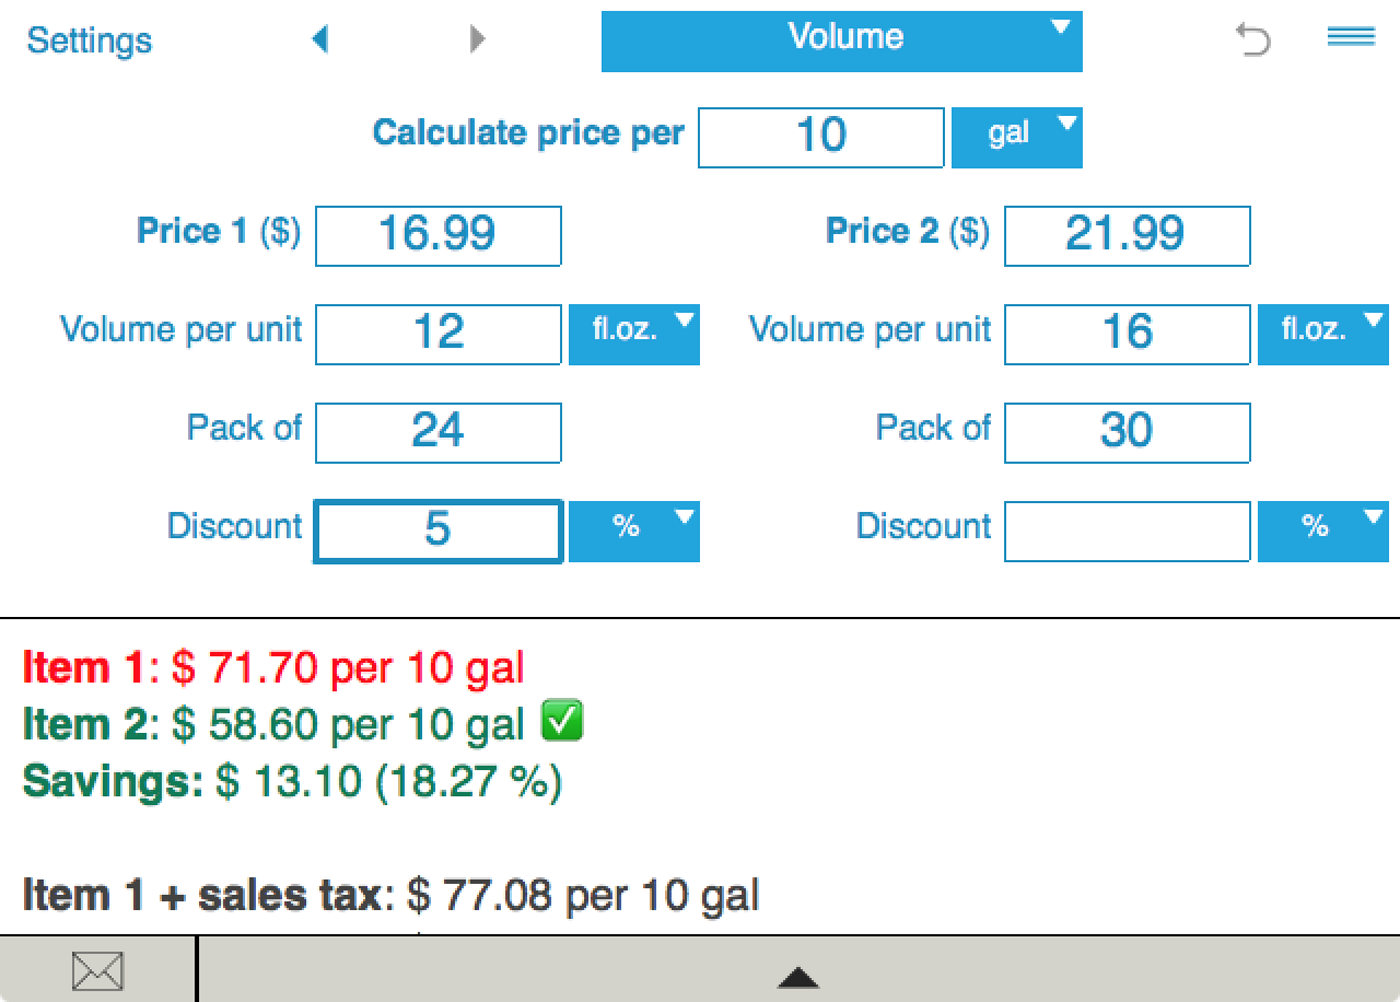Click item 2 Volume per unit field
1400x1002 pixels.
[1127, 334]
